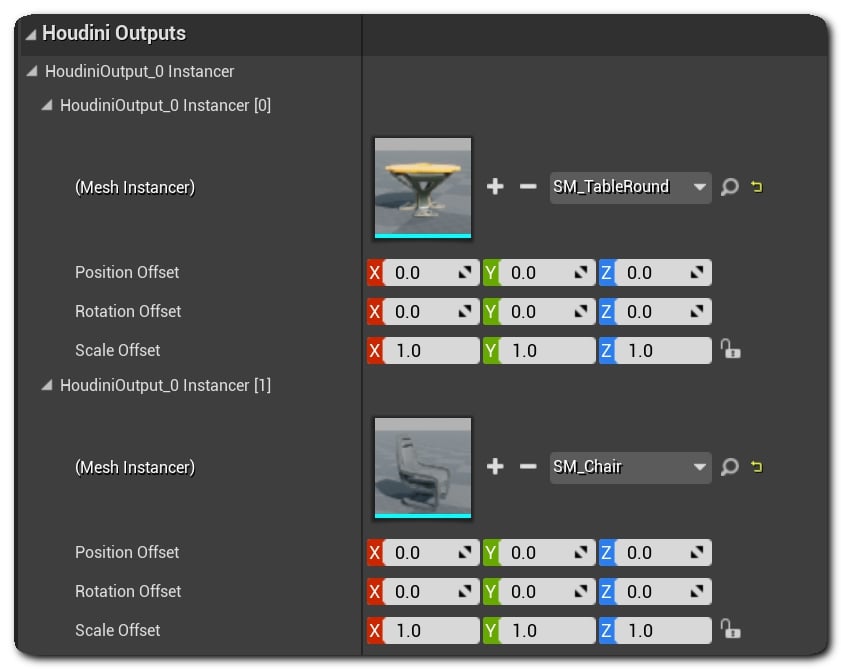
Task: Edit Position Offset Z for Instancer [1]
Action: point(663,553)
